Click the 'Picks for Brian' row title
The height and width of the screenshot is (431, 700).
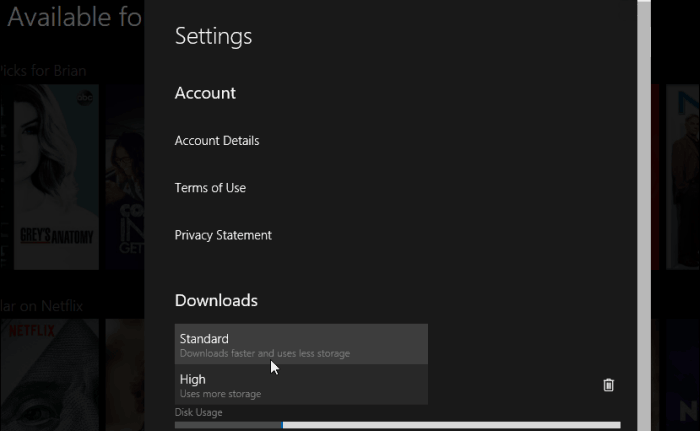coord(43,71)
